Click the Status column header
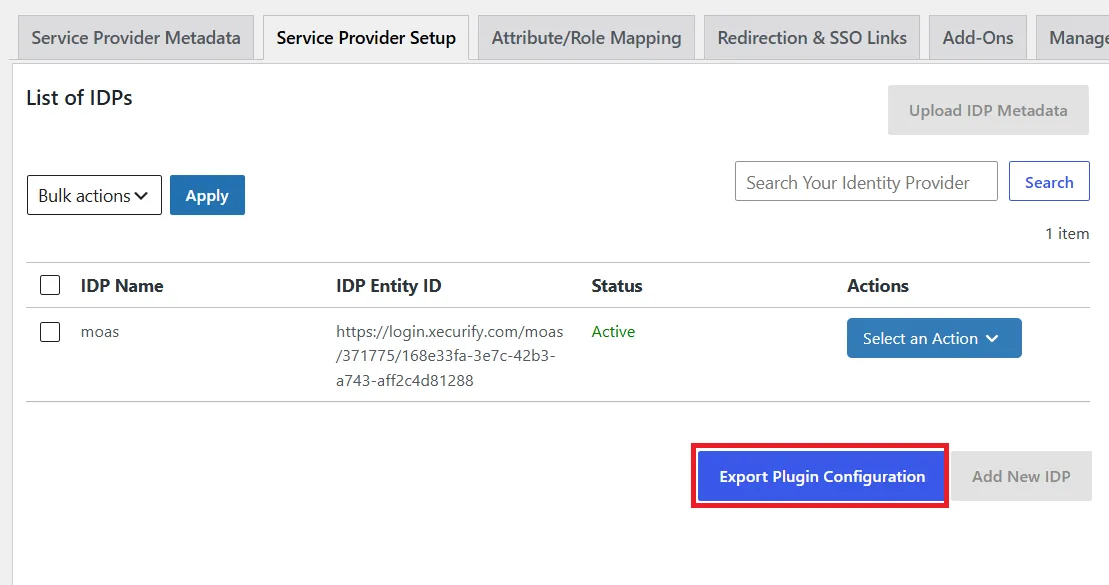The height and width of the screenshot is (585, 1109). (x=617, y=286)
